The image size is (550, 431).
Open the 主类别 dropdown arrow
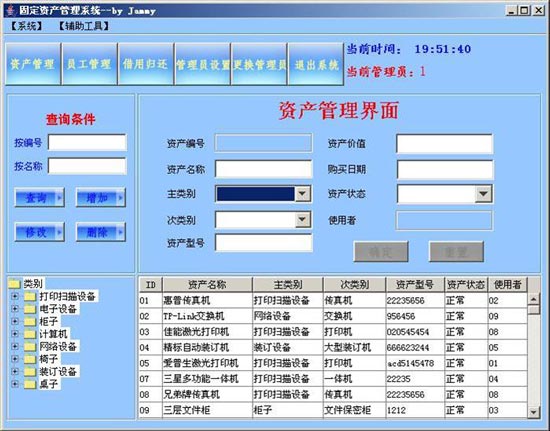pyautogui.click(x=303, y=194)
